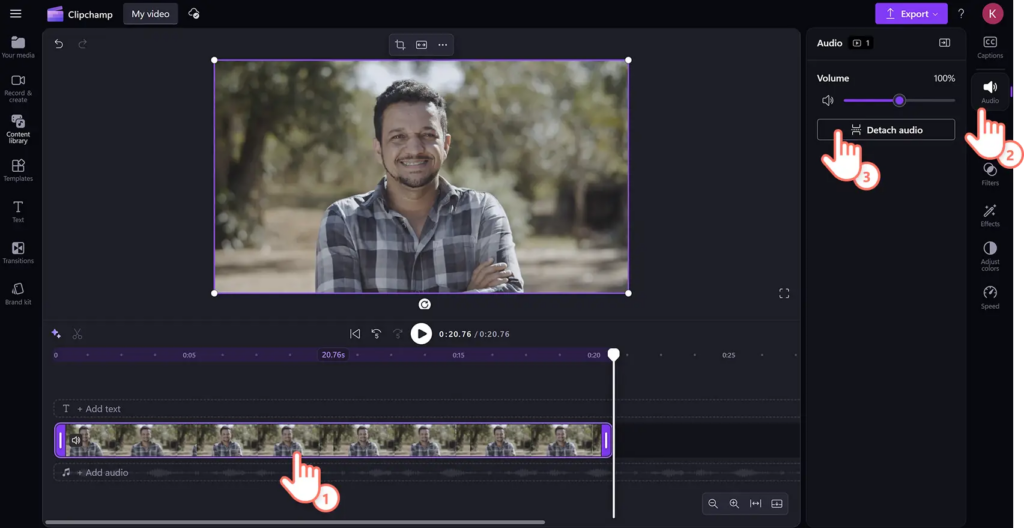Open the Your media sidebar panel
This screenshot has width=1024, height=528.
click(x=18, y=47)
